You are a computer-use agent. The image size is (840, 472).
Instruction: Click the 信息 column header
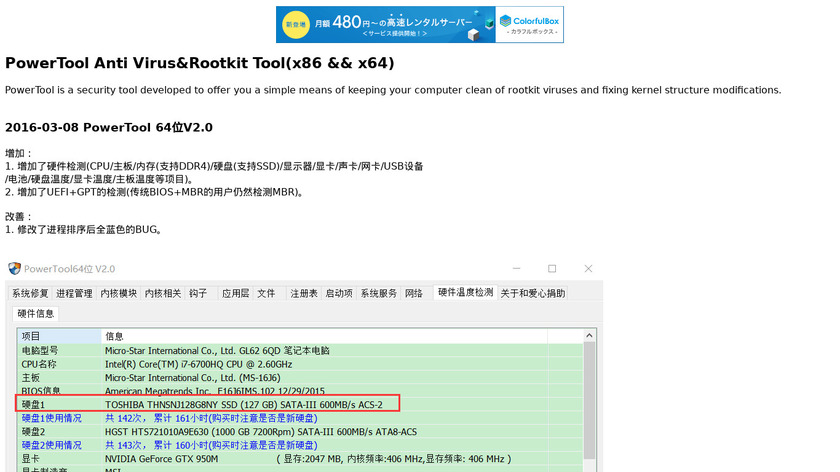pyautogui.click(x=324, y=336)
